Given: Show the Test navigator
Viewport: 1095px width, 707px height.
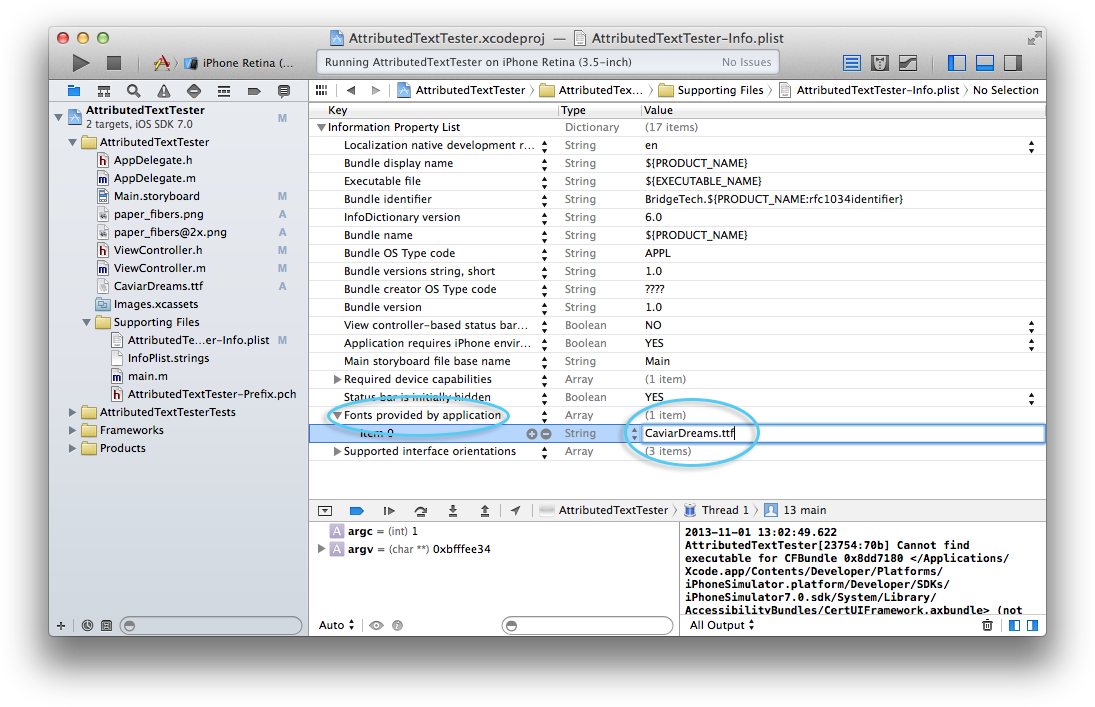Looking at the screenshot, I should coord(193,91).
